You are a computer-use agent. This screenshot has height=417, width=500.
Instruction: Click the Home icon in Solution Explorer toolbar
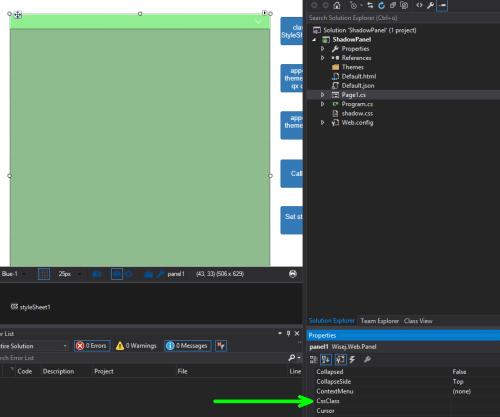(337, 5)
